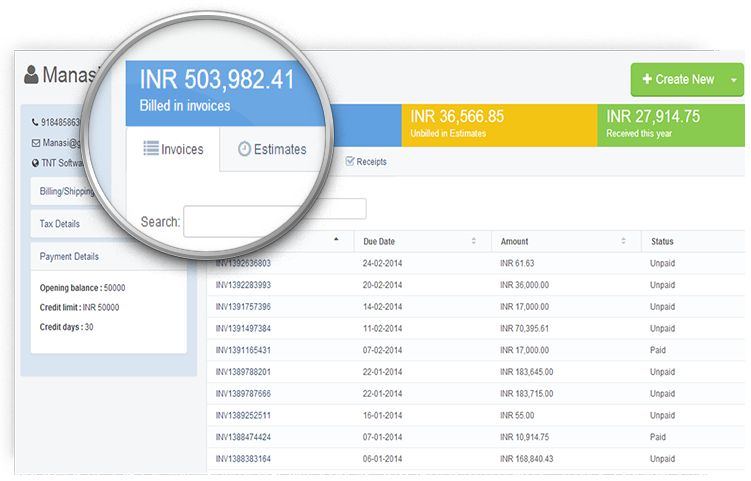Click Paid status of INV1388474424
751x481 pixels.
[658, 437]
